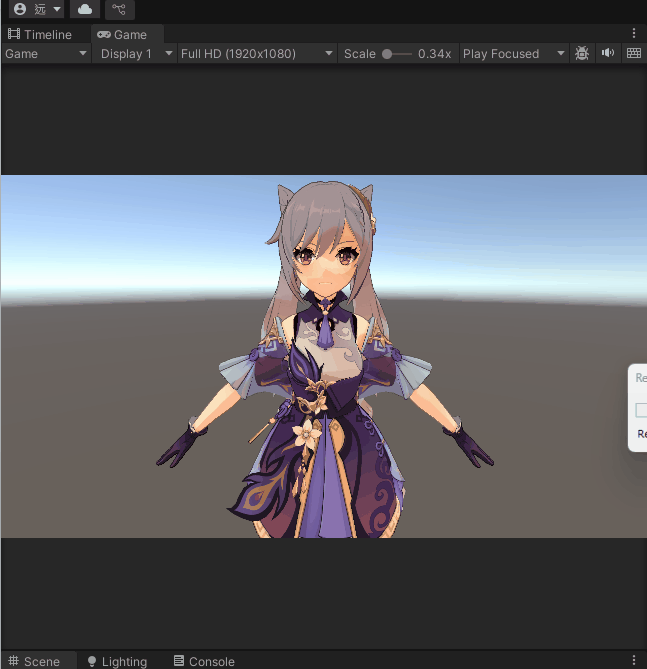Screen dimensions: 647x669
Task: Click the cloud services icon
Action: pos(85,9)
